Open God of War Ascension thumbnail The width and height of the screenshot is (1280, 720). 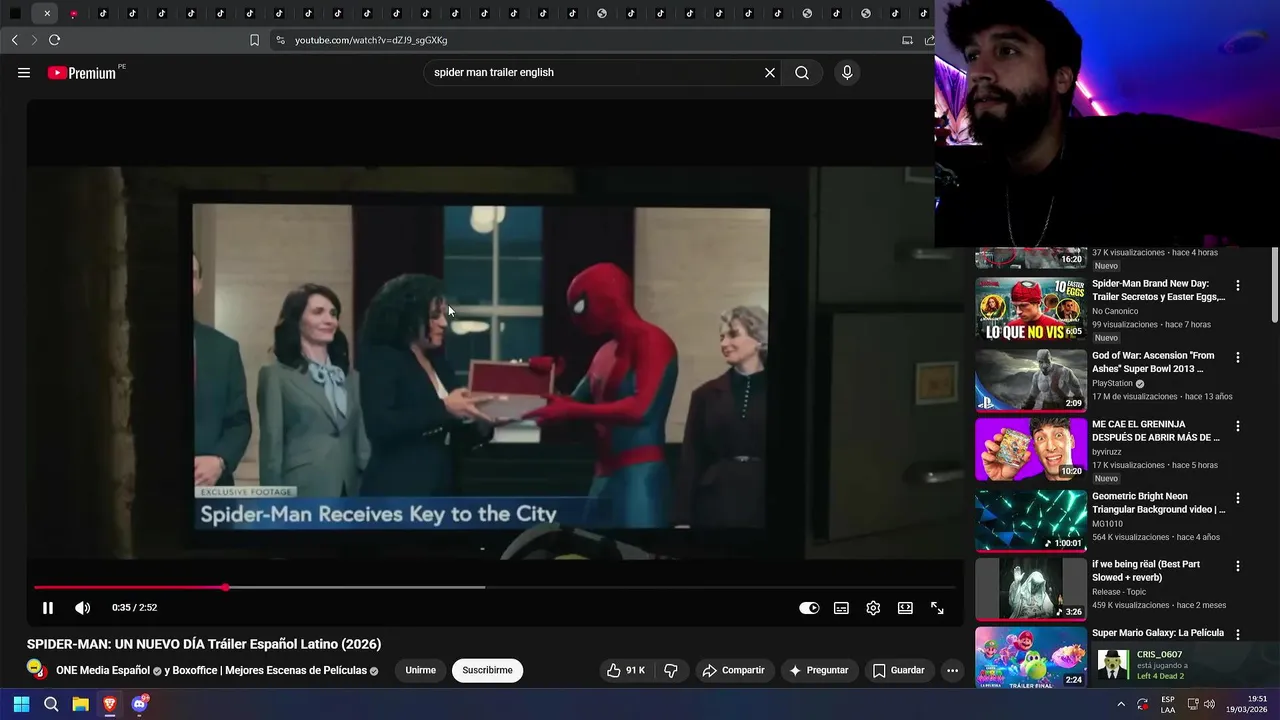click(1031, 380)
